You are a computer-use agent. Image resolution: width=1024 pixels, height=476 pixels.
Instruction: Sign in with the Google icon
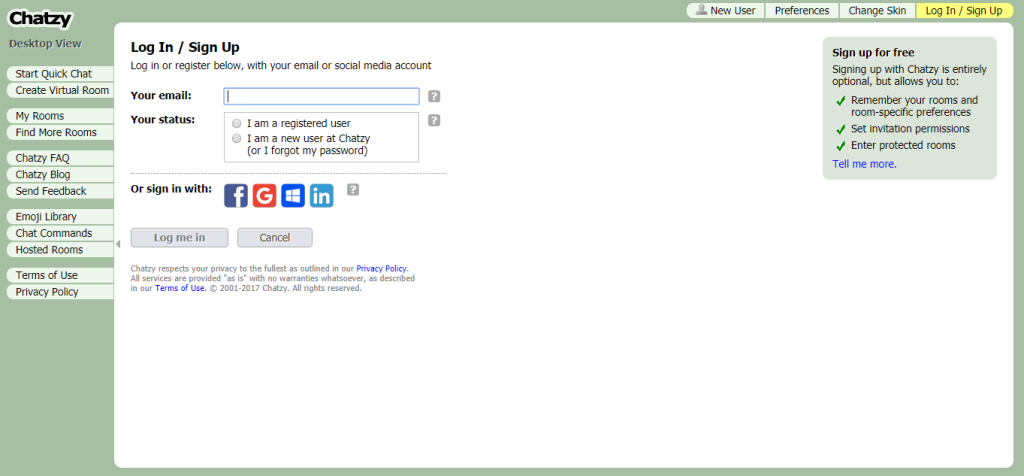pos(264,196)
